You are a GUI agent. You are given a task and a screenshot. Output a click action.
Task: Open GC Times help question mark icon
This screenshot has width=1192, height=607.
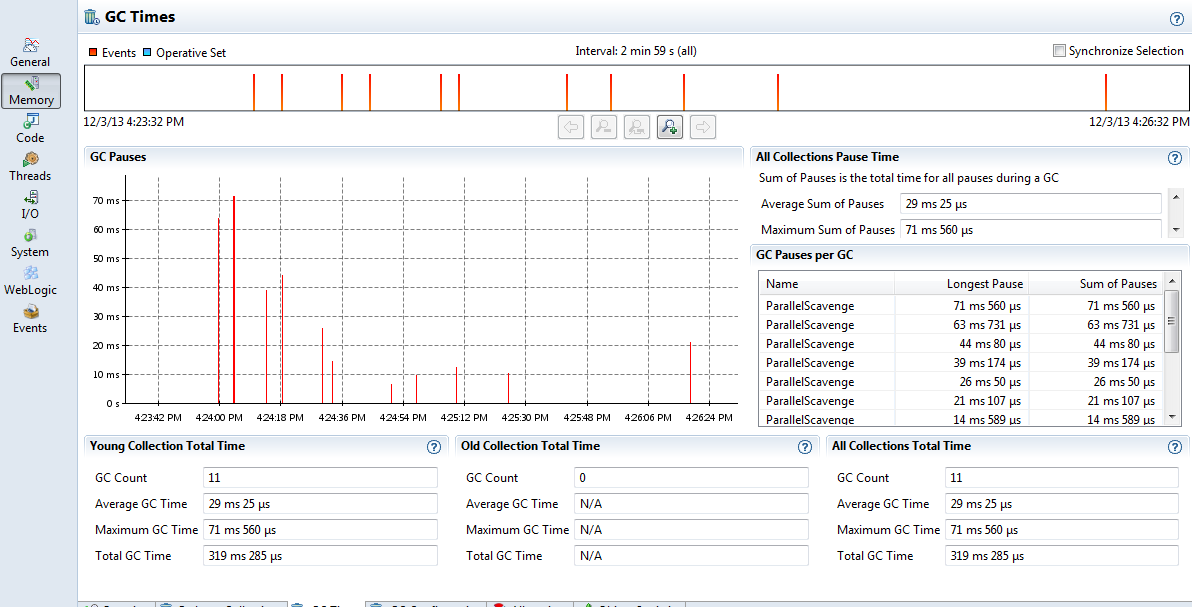[1176, 18]
